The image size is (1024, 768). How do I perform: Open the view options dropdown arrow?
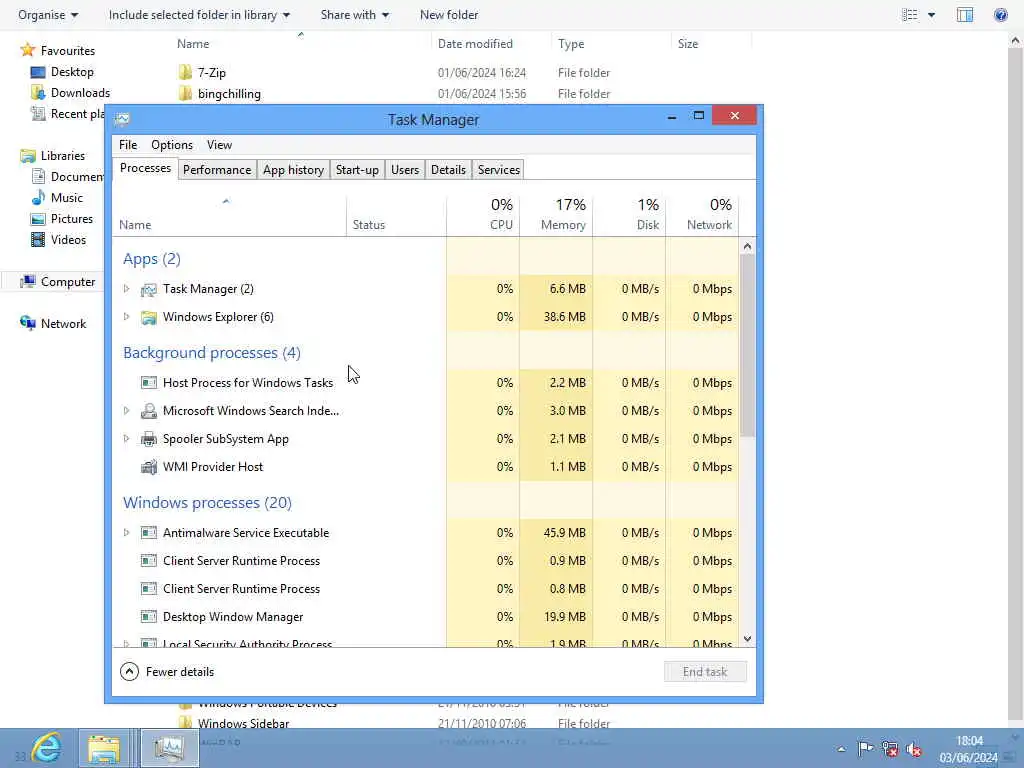tap(931, 14)
